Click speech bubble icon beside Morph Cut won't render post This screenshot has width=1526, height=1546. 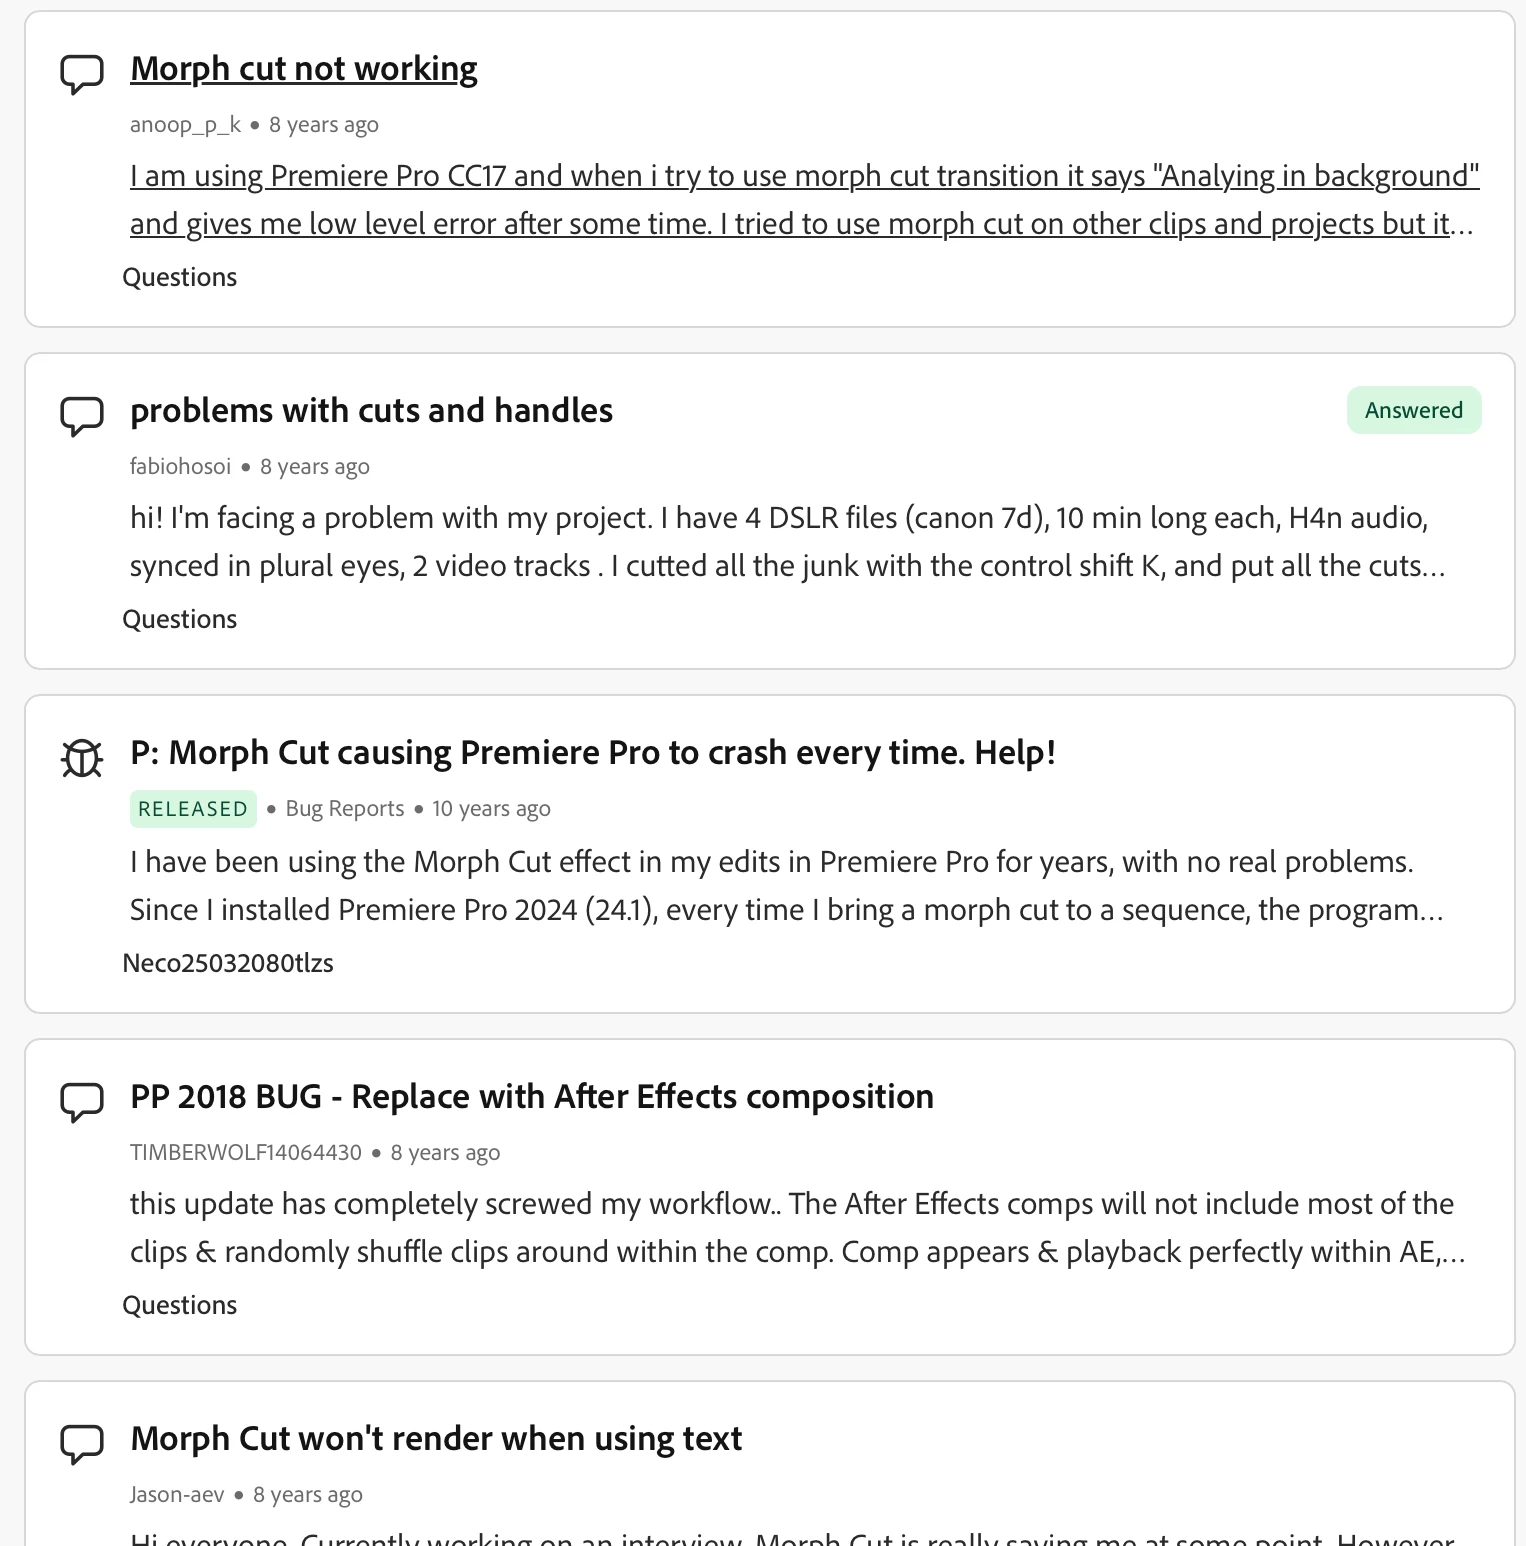[82, 1444]
